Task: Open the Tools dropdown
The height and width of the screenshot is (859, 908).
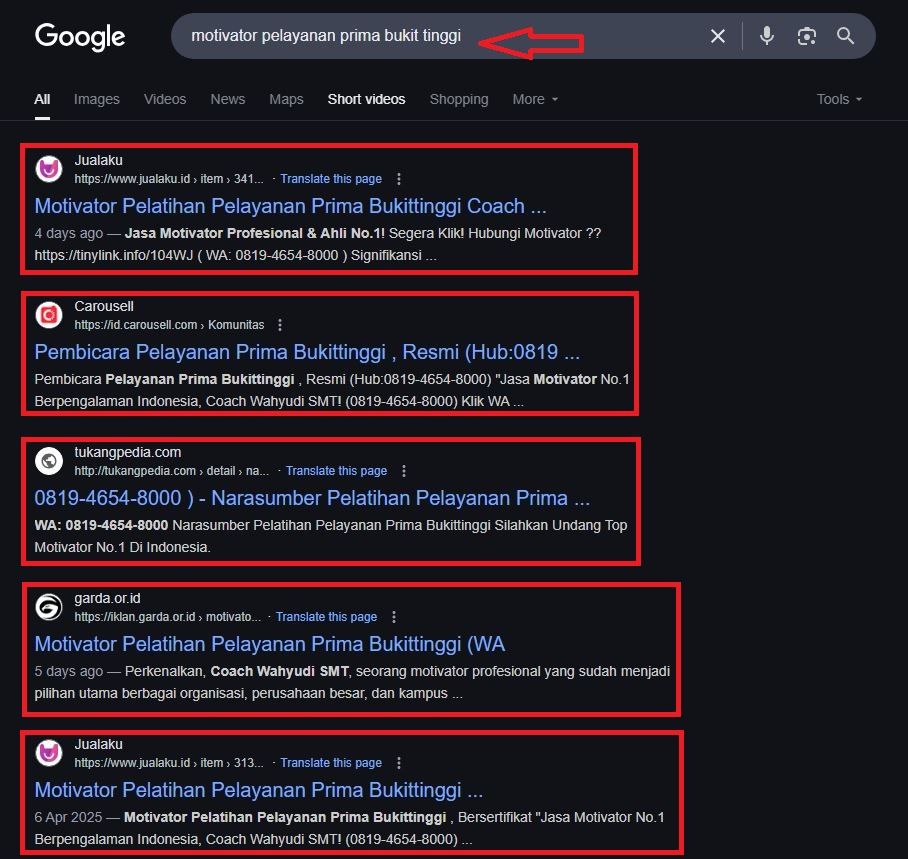Action: click(x=839, y=99)
